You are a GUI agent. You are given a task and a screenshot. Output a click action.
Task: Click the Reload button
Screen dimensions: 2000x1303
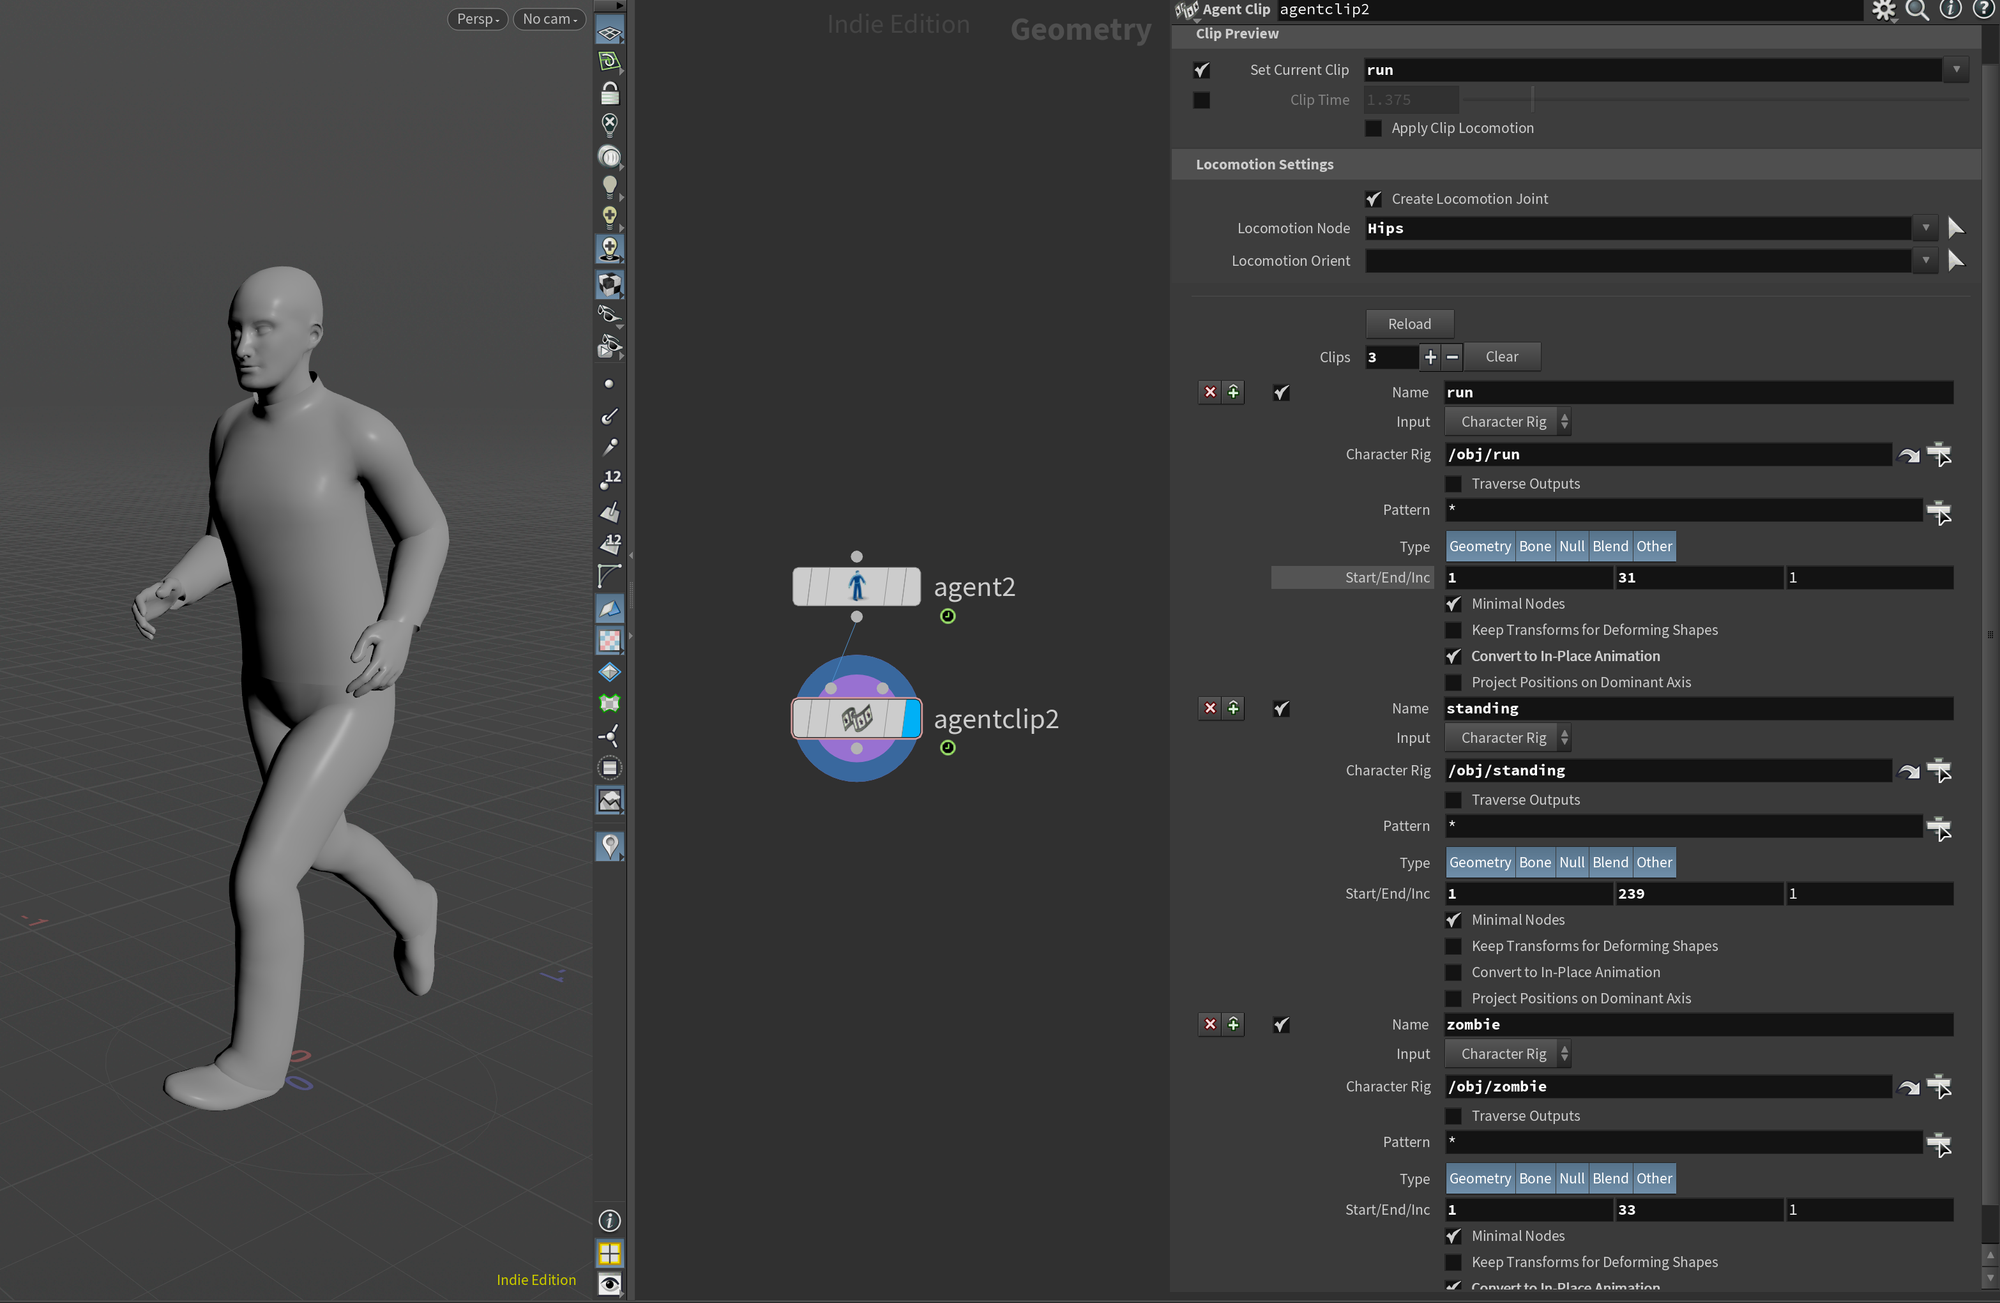coord(1409,324)
